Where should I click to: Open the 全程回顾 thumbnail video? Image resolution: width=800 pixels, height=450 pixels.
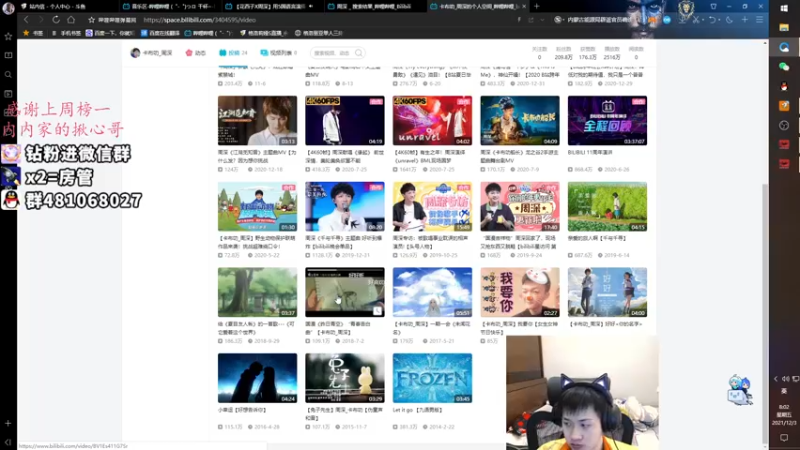click(x=607, y=120)
